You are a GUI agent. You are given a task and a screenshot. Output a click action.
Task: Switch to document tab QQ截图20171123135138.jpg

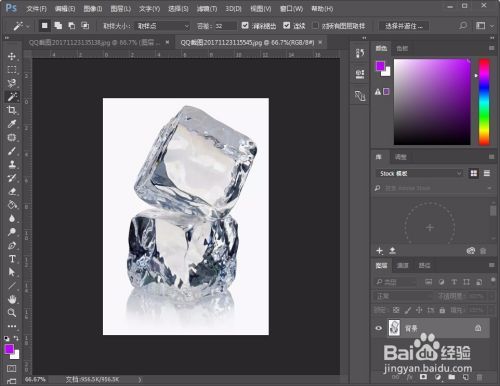[x=95, y=43]
